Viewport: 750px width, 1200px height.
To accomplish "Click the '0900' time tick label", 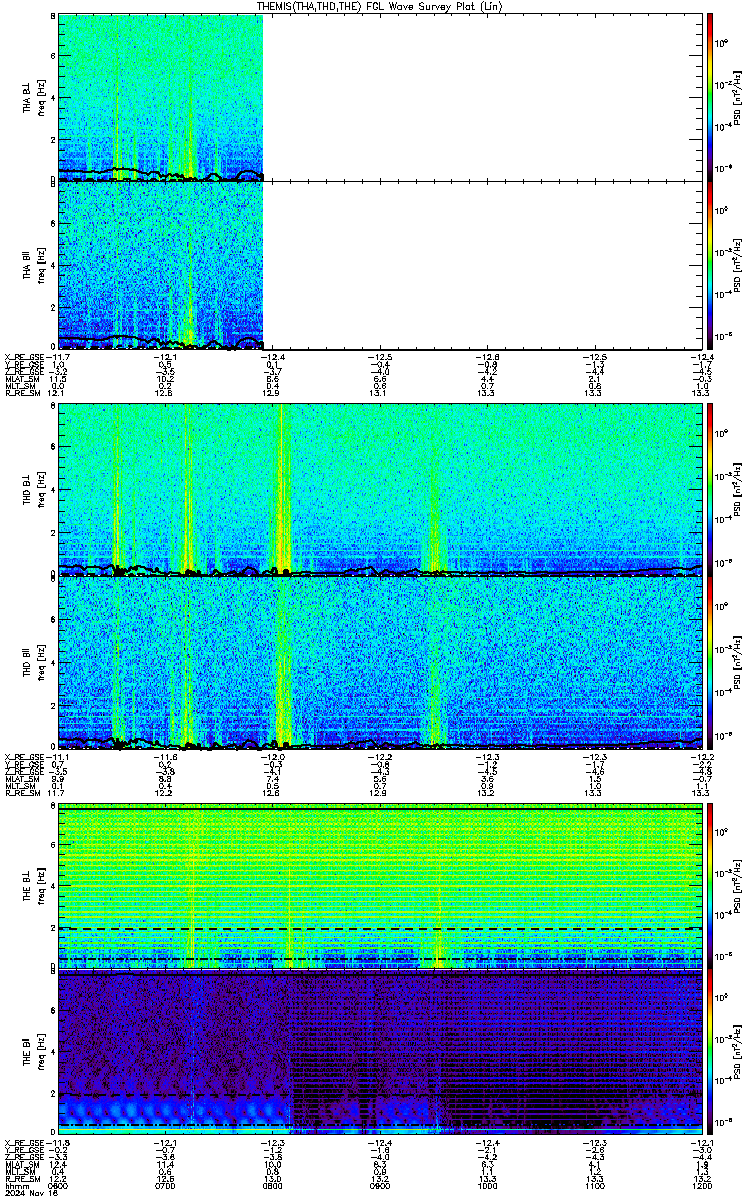I will (380, 1185).
